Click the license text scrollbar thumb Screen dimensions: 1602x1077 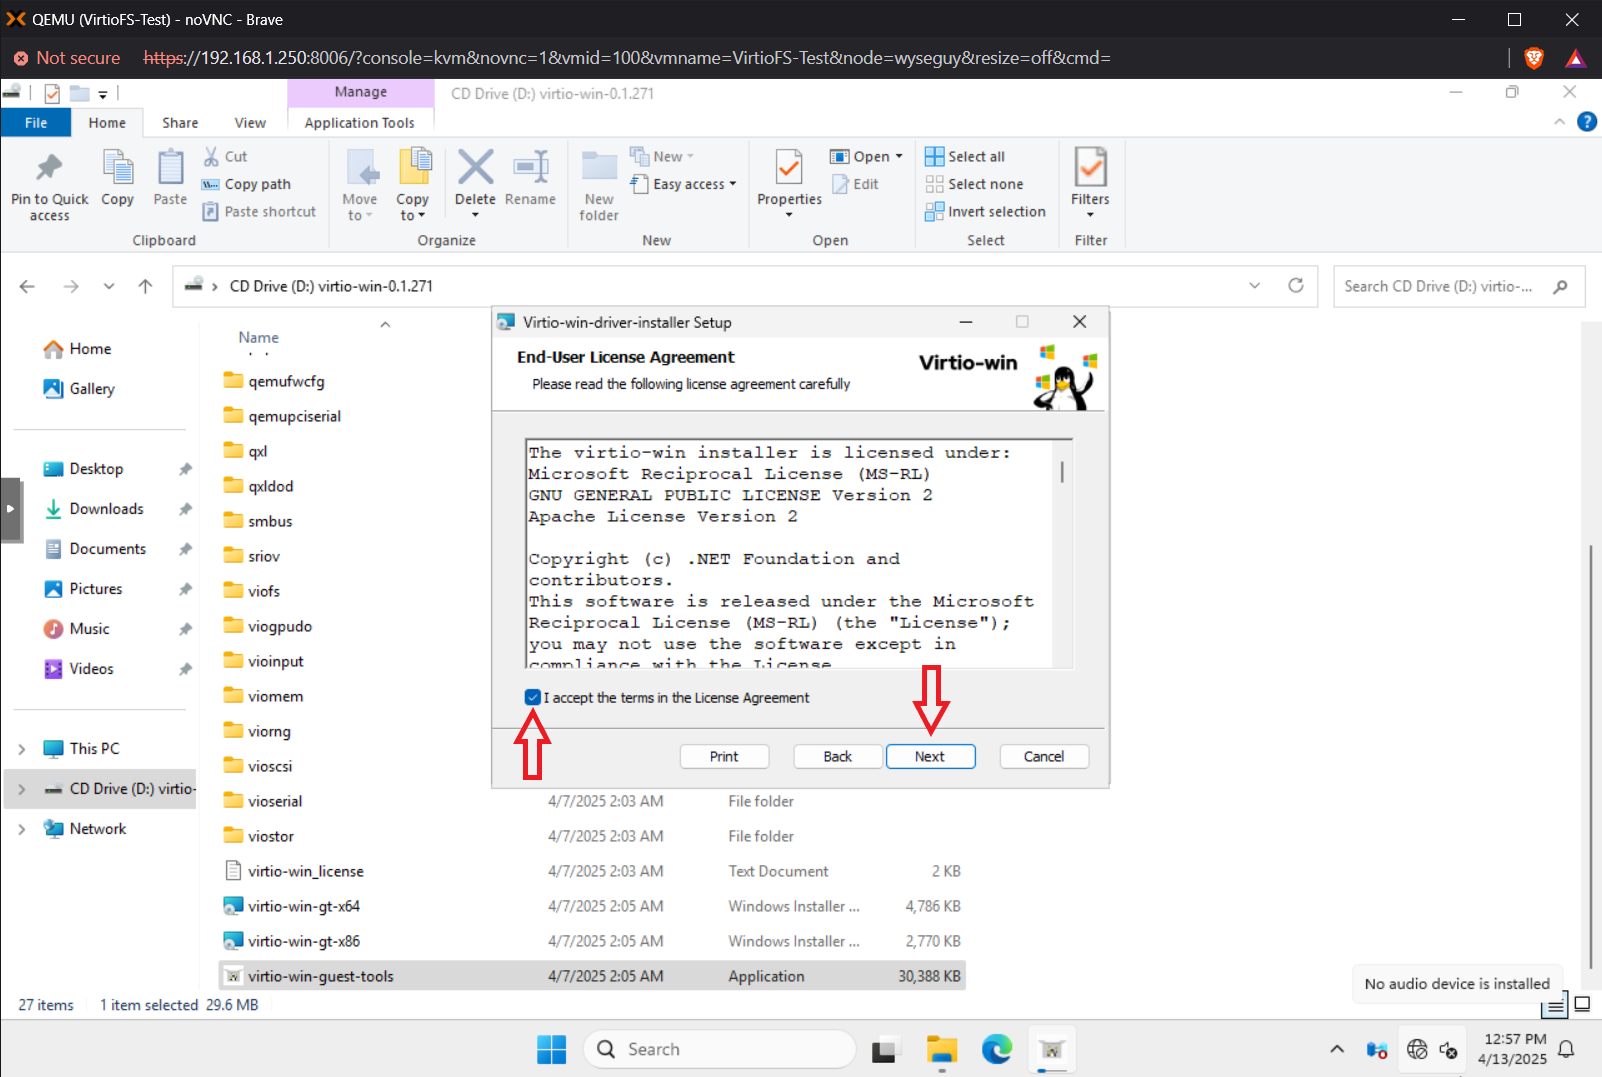(x=1062, y=471)
